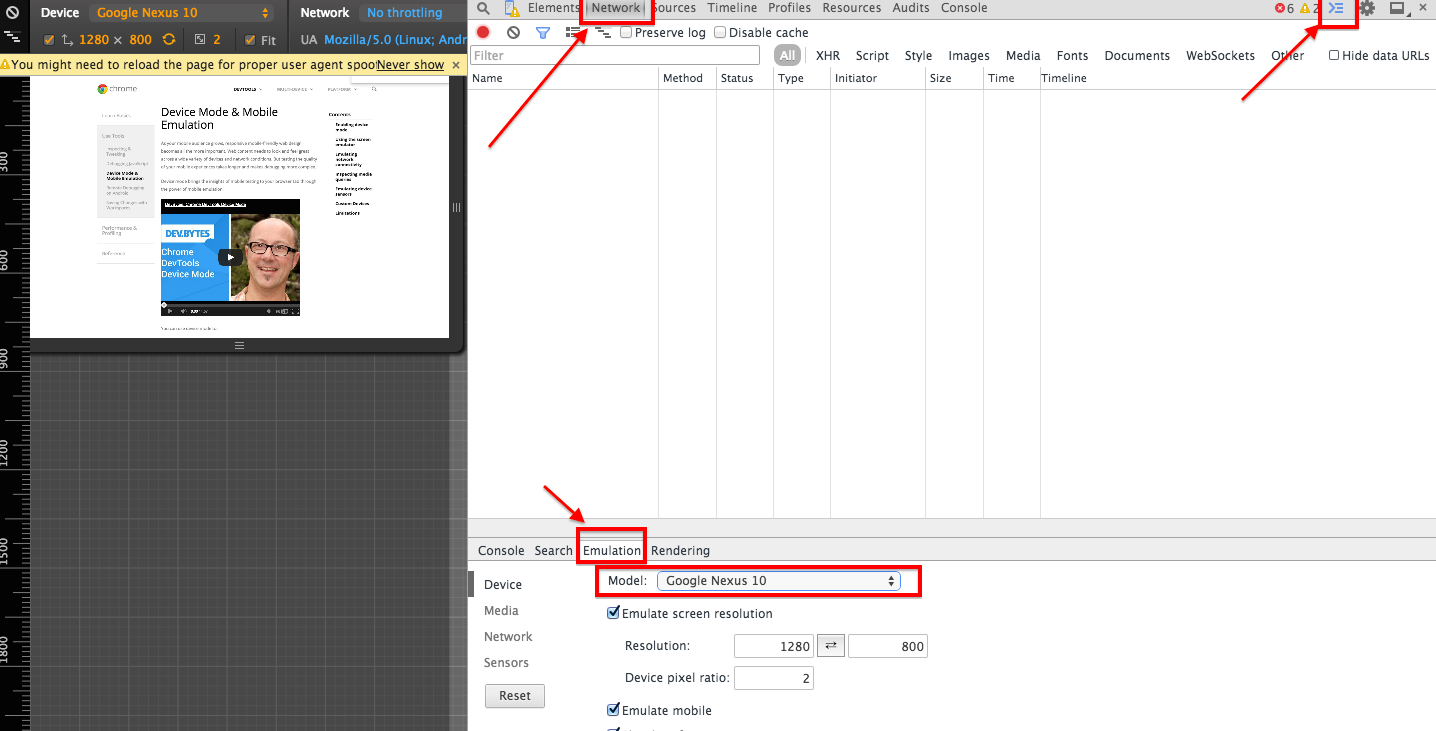Screen dimensions: 1436x731
Task: Click the resolution width field 1280
Action: (x=774, y=647)
